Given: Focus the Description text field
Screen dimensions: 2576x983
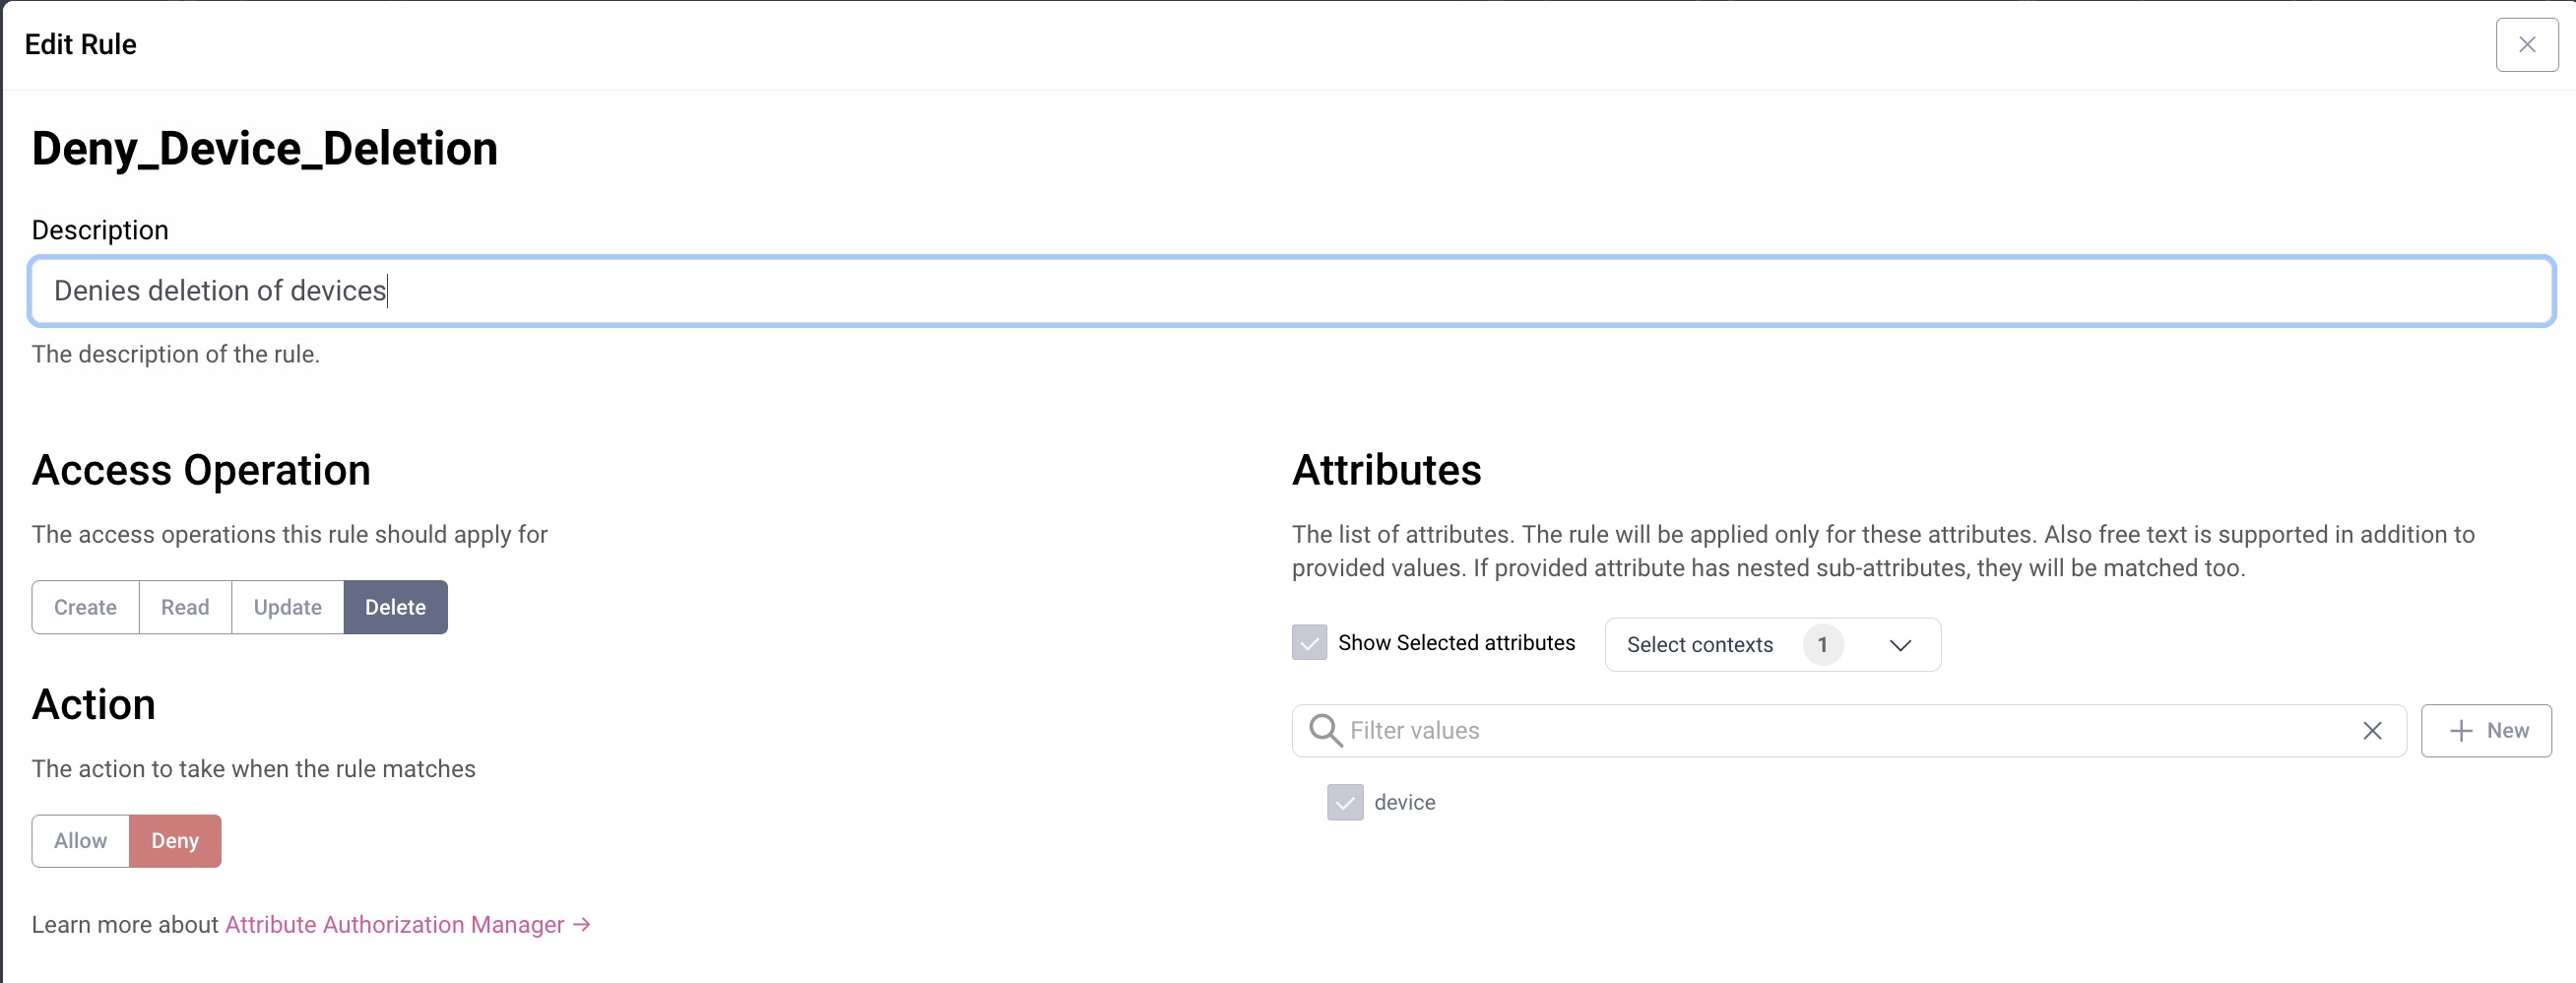Looking at the screenshot, I should pos(1291,291).
